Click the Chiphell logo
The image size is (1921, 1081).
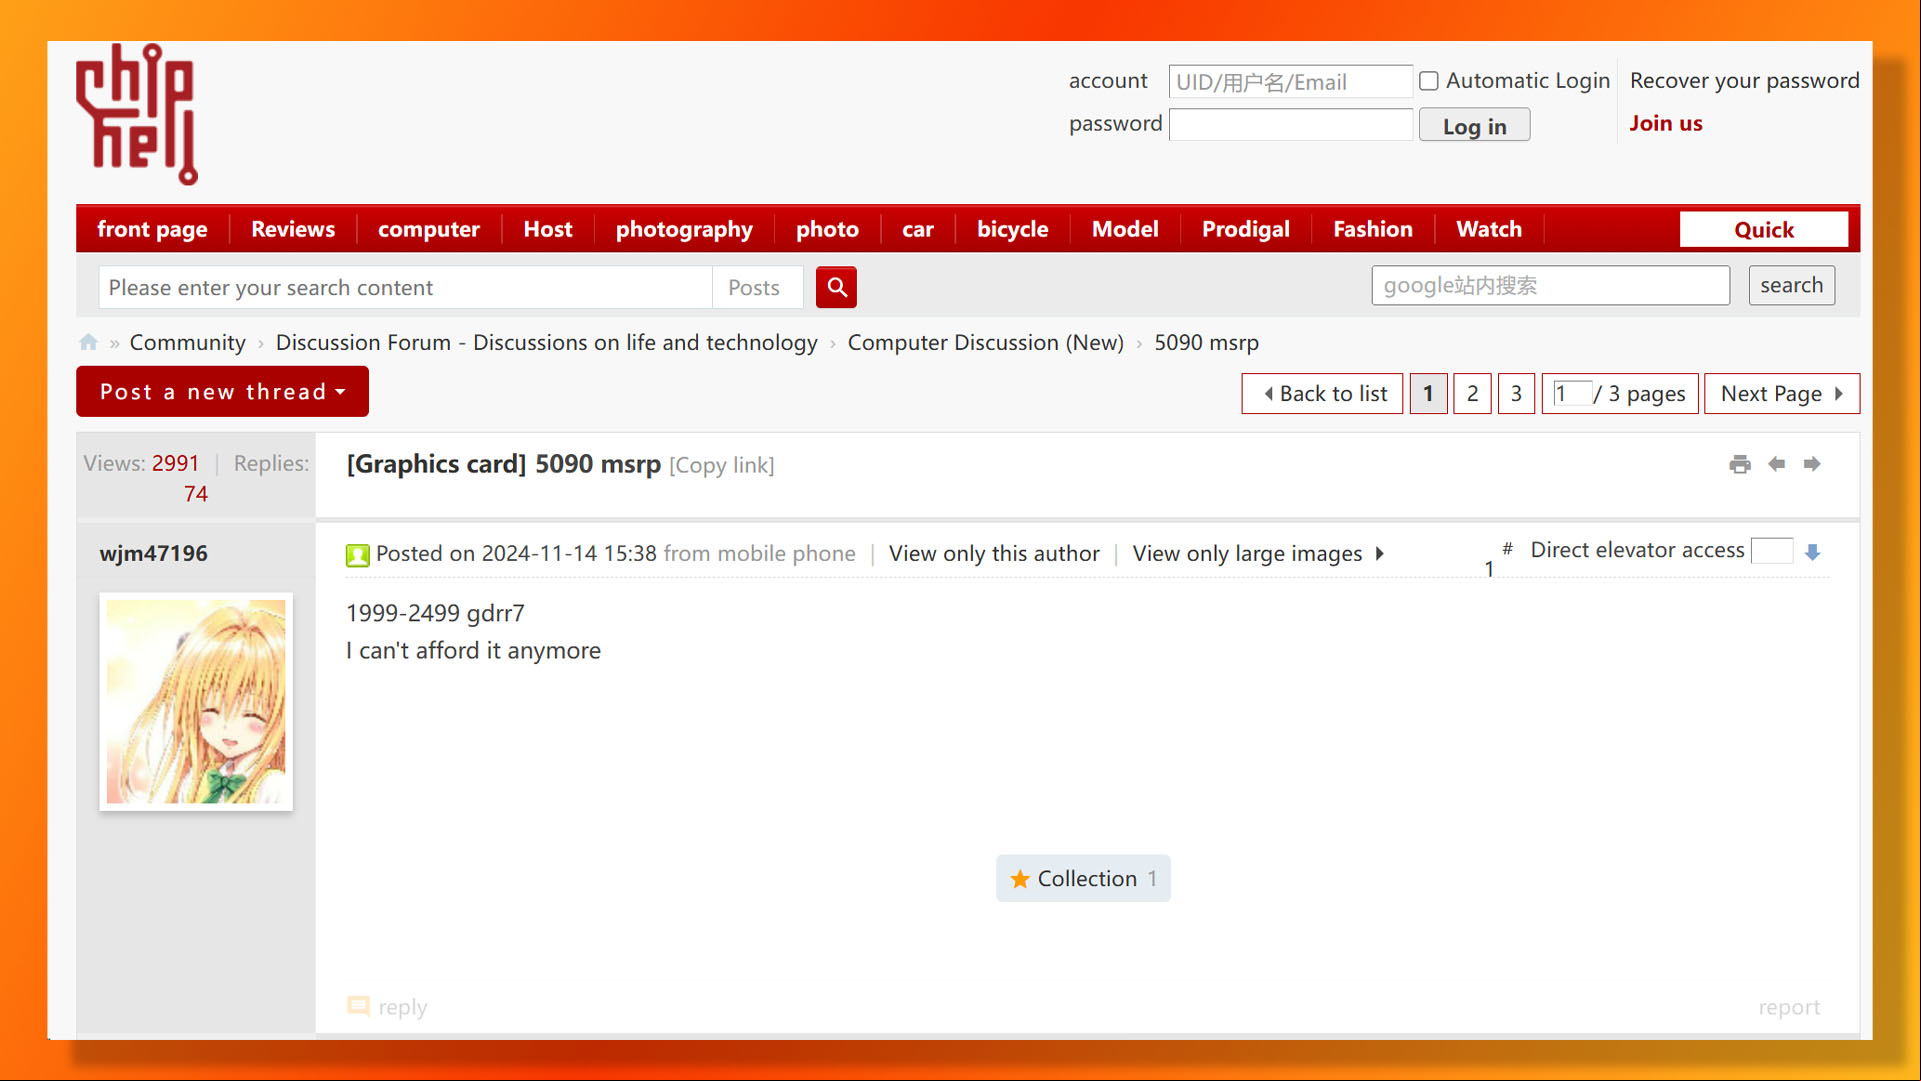pyautogui.click(x=137, y=113)
